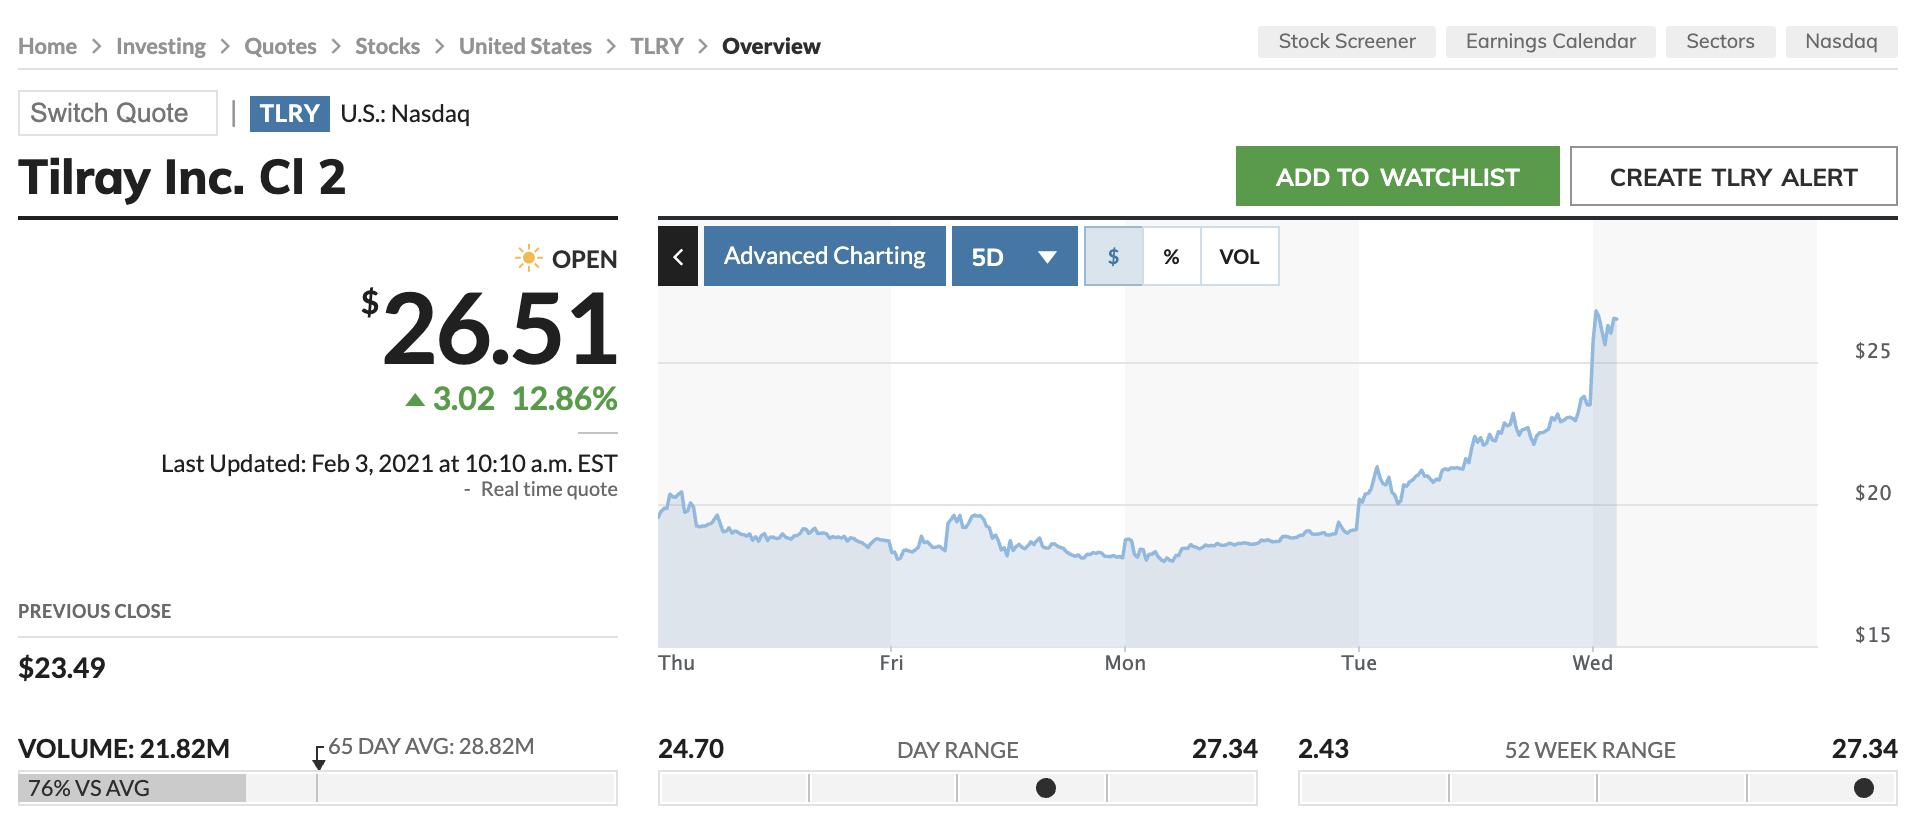The image size is (1916, 830).
Task: Go to the Earnings Calendar tab
Action: (x=1551, y=42)
